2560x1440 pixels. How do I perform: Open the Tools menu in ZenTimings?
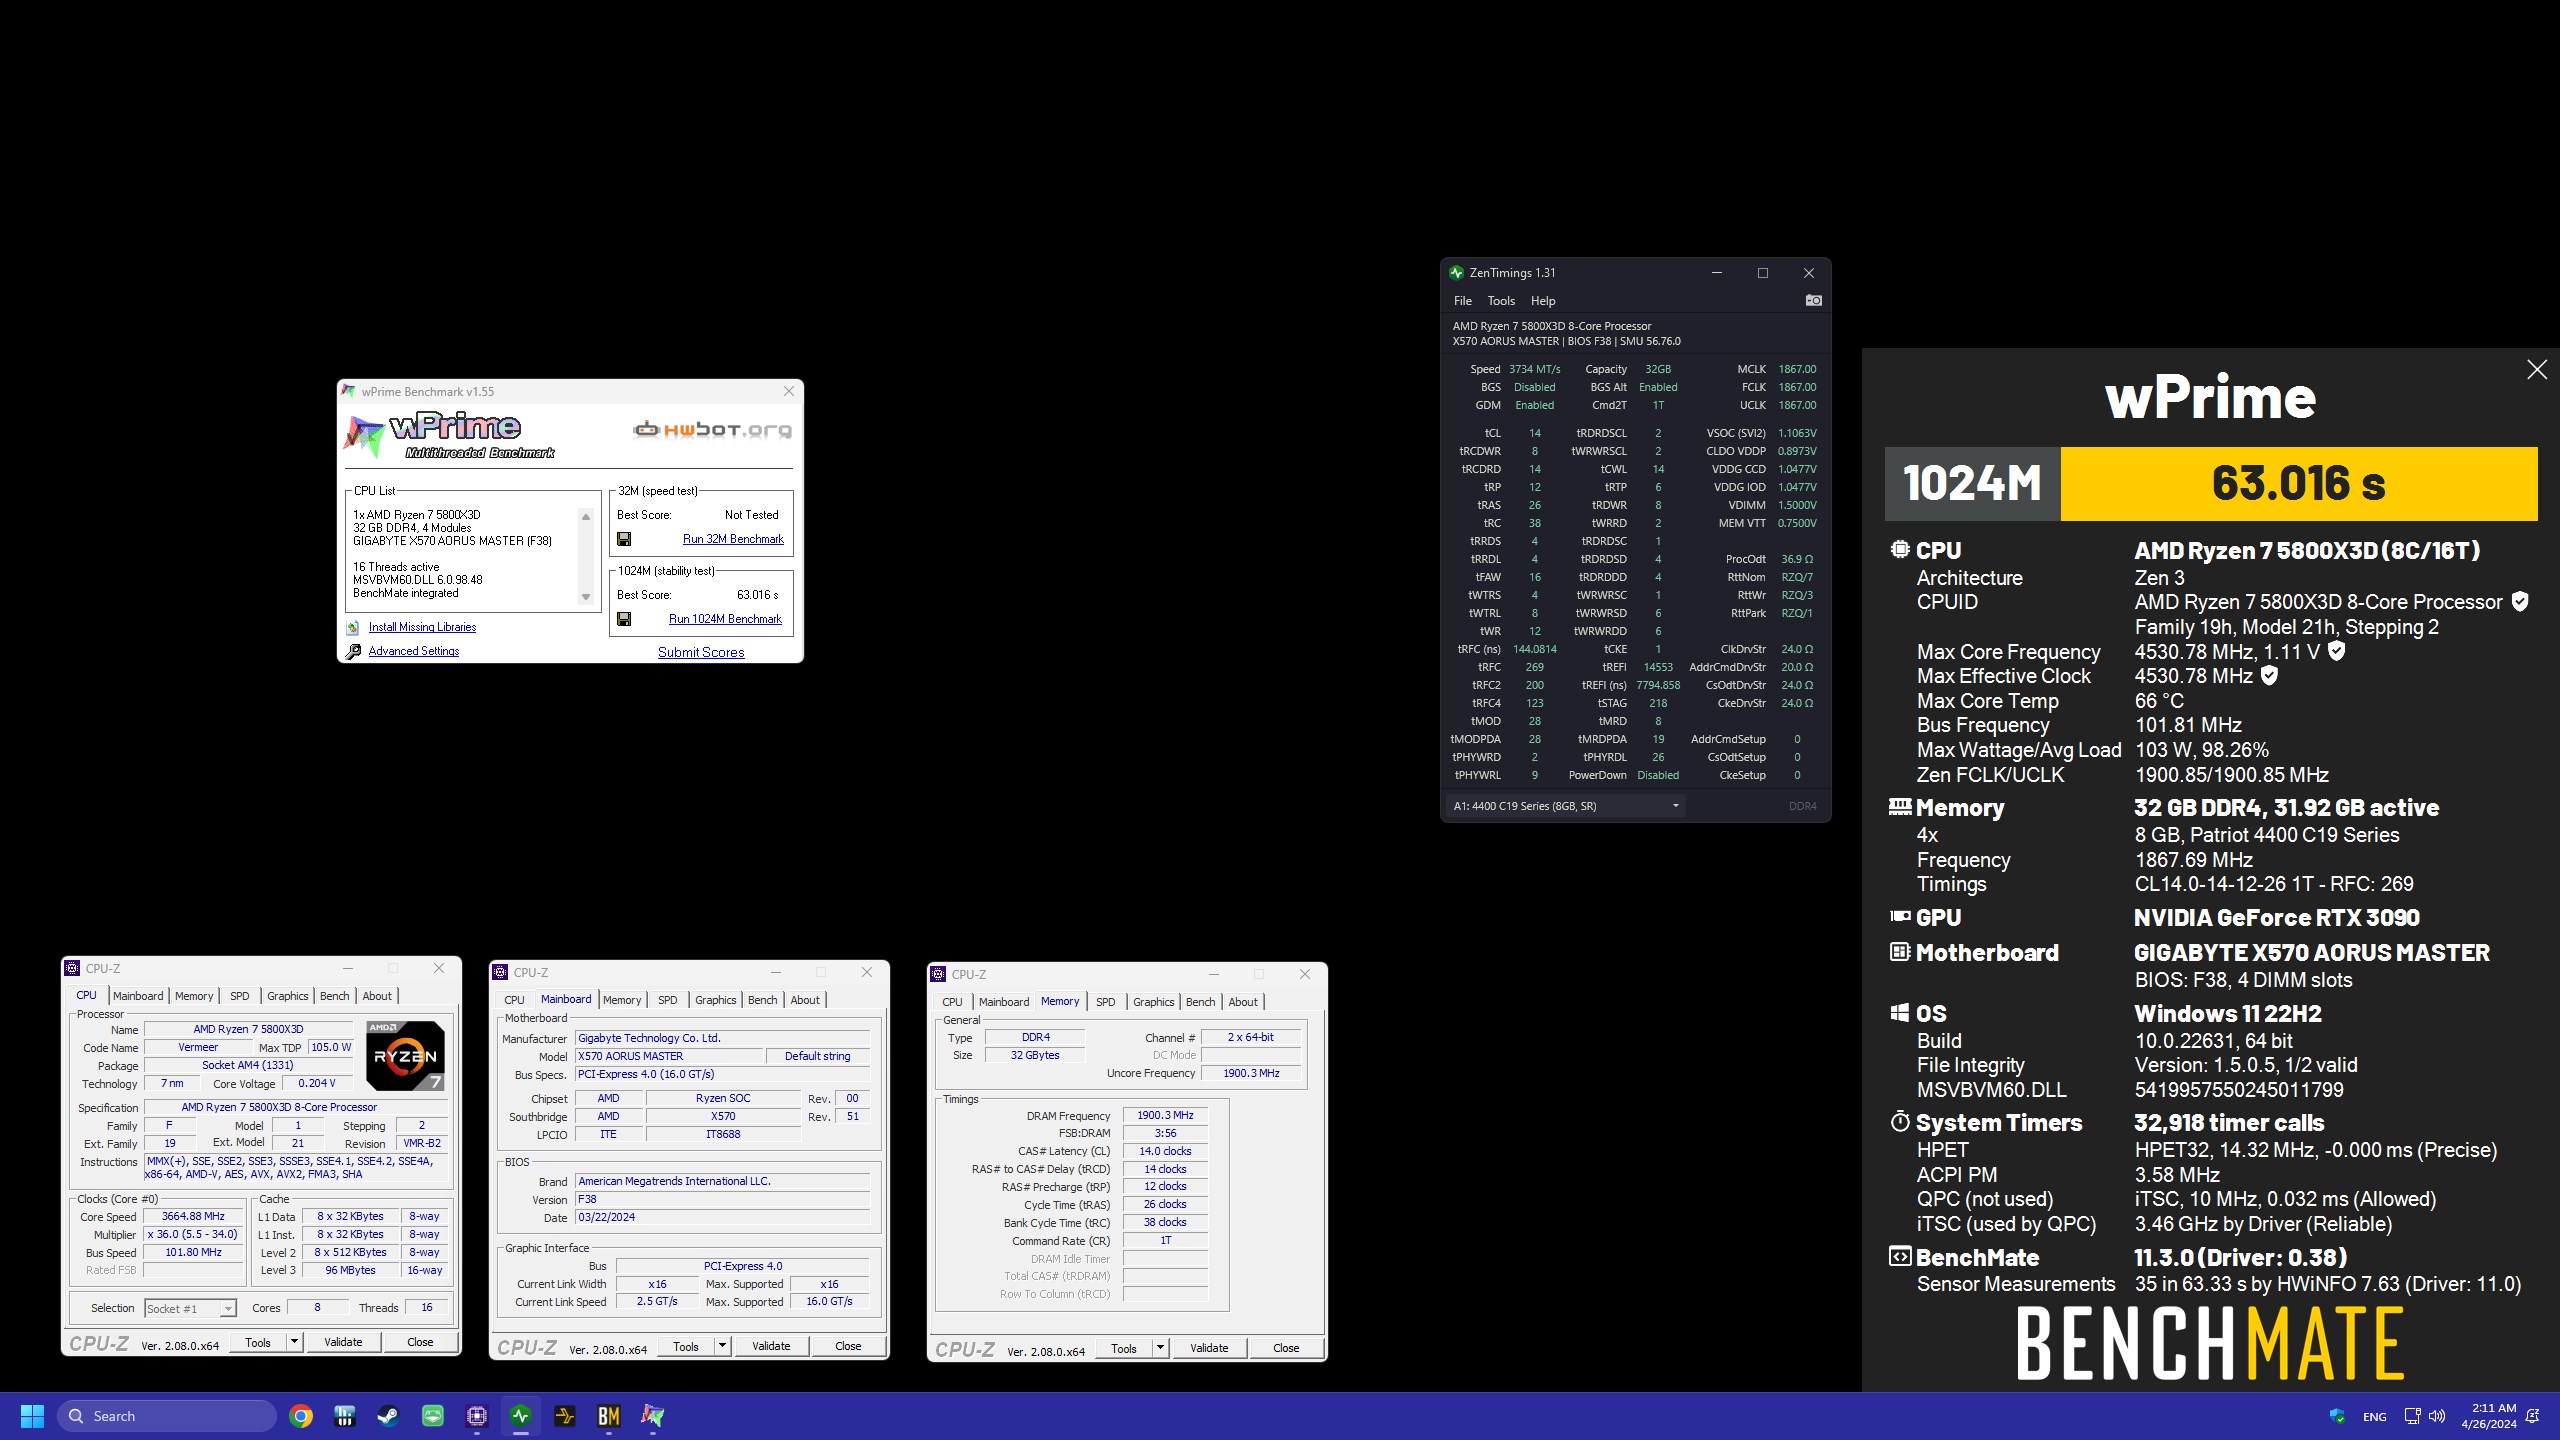pyautogui.click(x=1501, y=301)
